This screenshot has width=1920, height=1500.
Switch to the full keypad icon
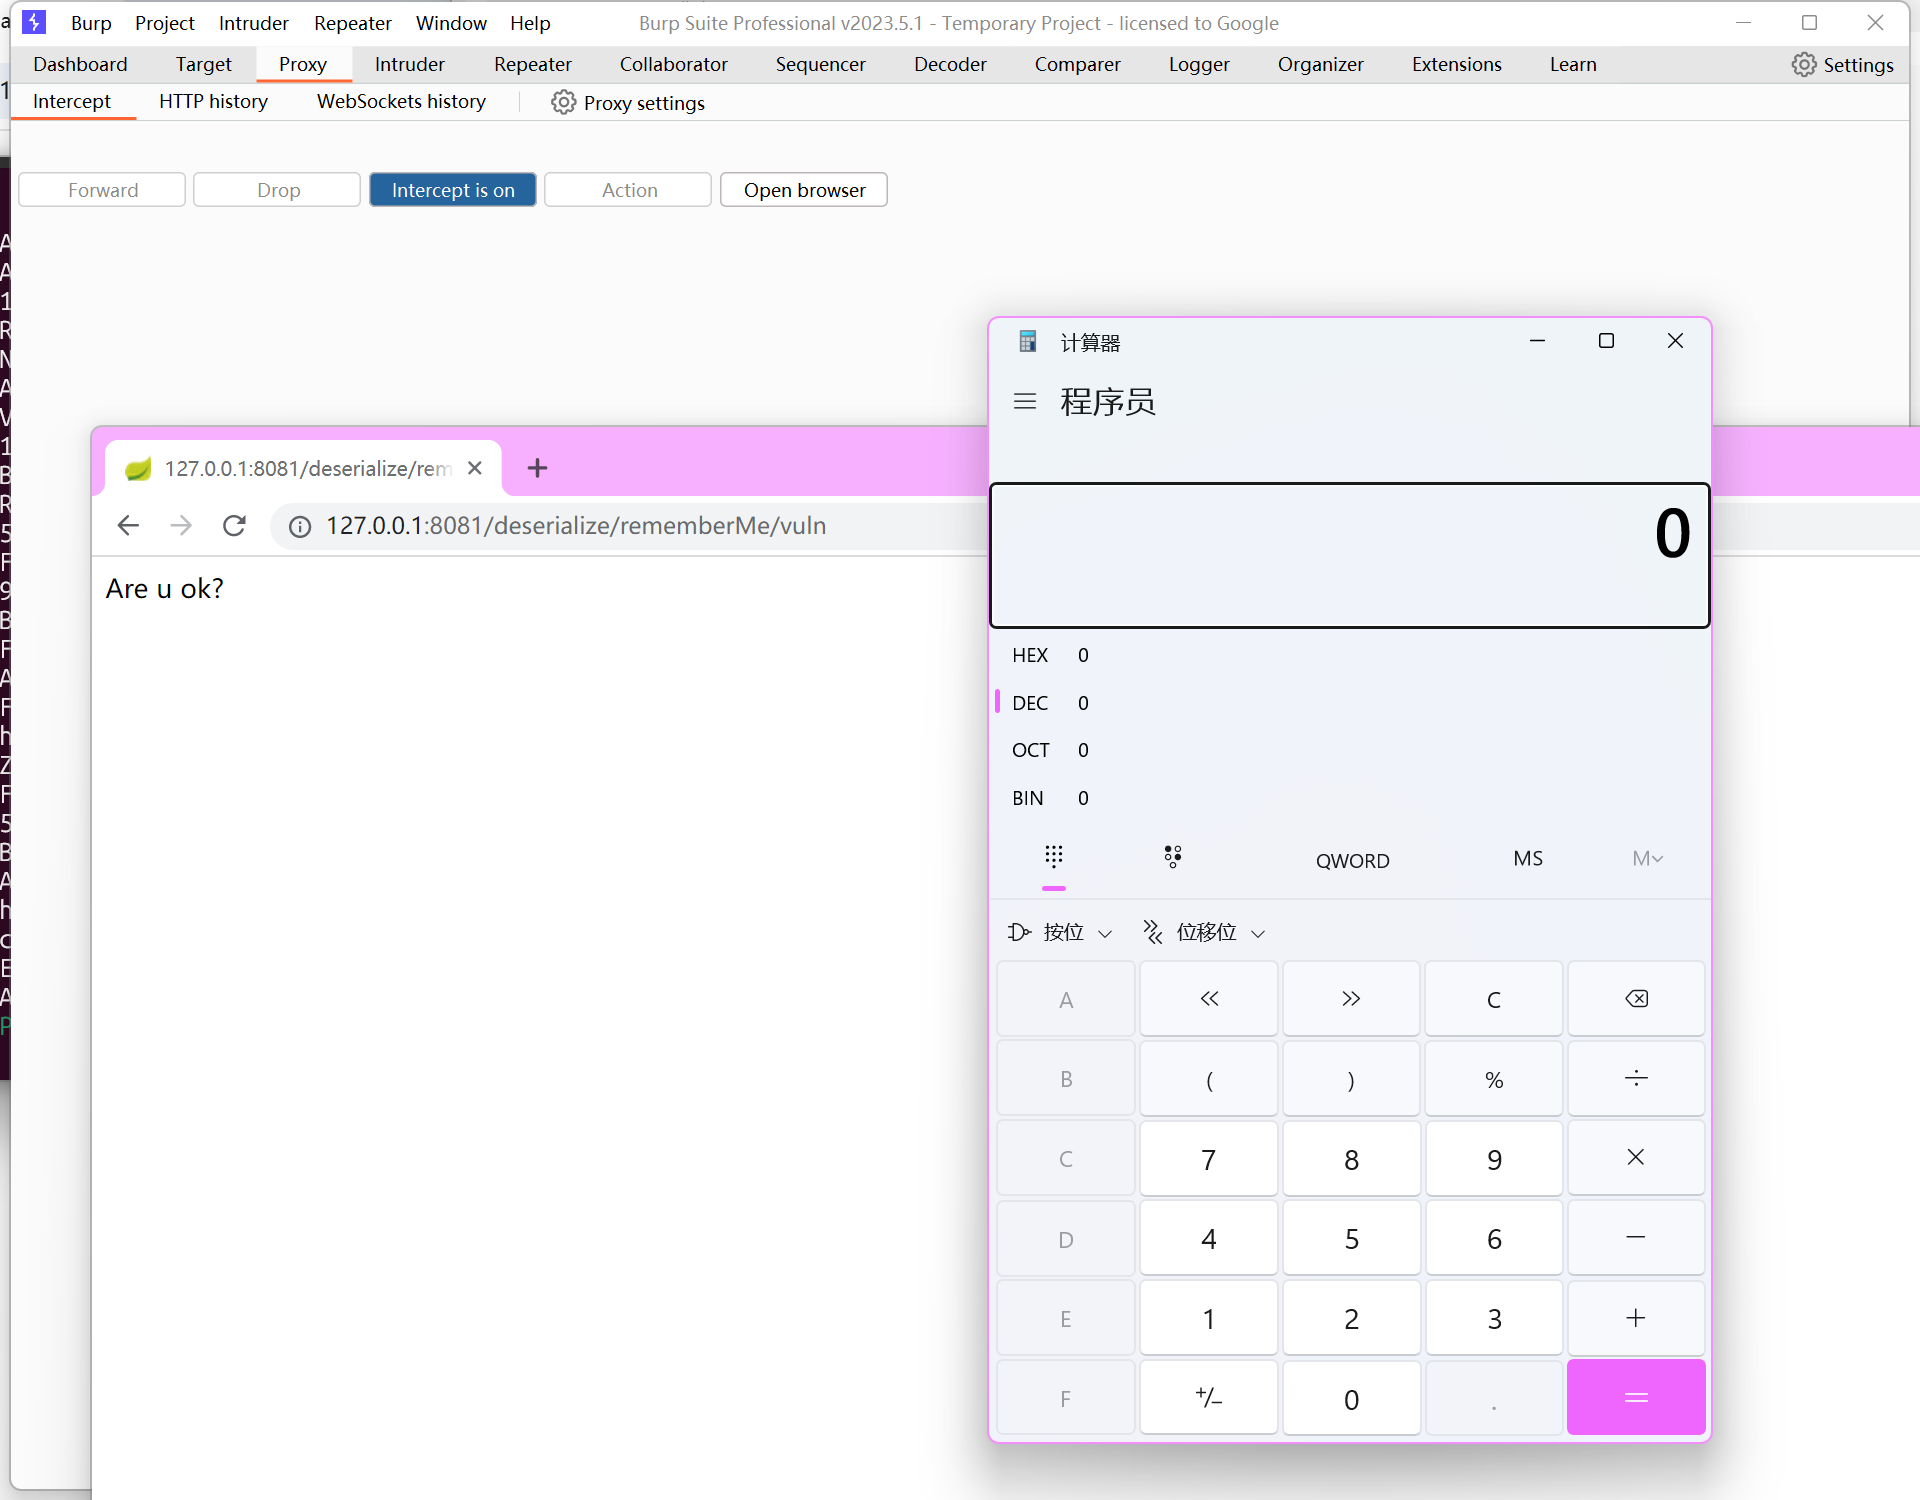1053,857
